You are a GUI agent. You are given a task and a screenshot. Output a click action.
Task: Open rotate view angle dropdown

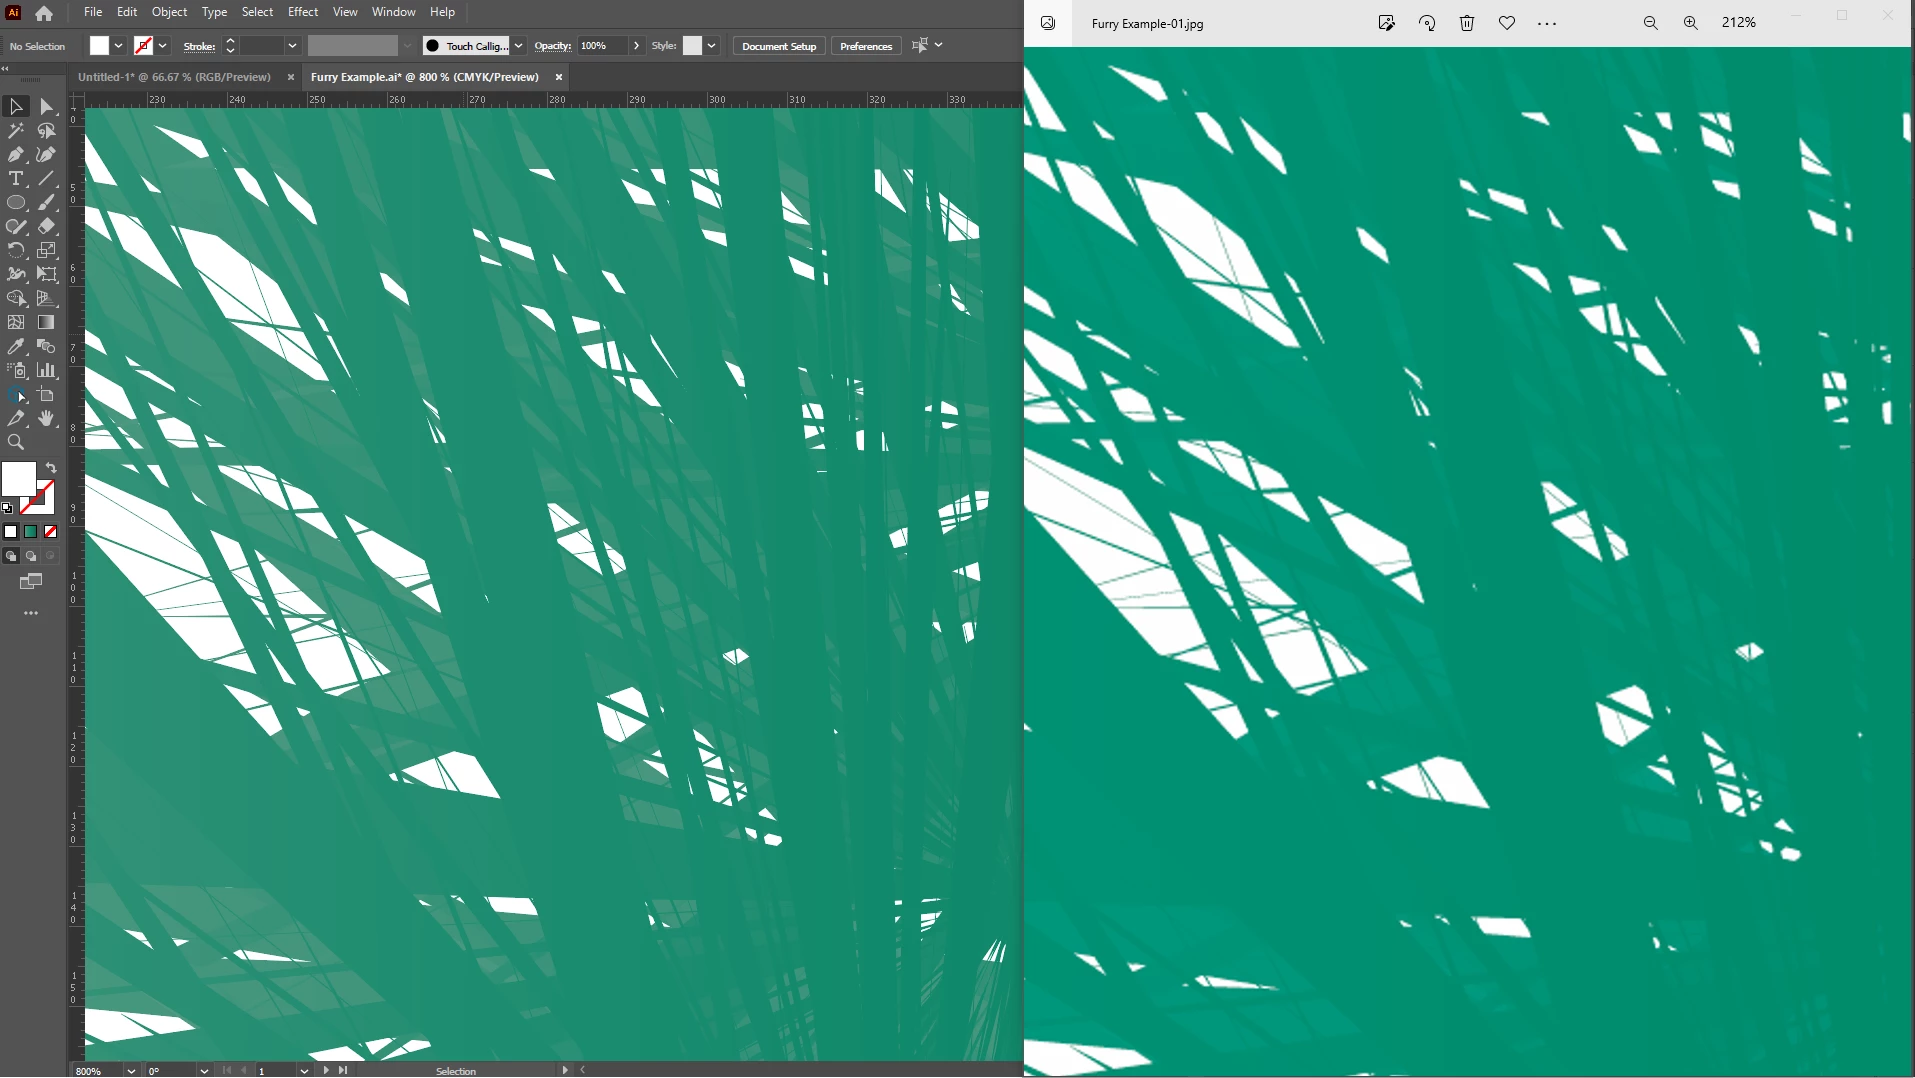pyautogui.click(x=204, y=1070)
